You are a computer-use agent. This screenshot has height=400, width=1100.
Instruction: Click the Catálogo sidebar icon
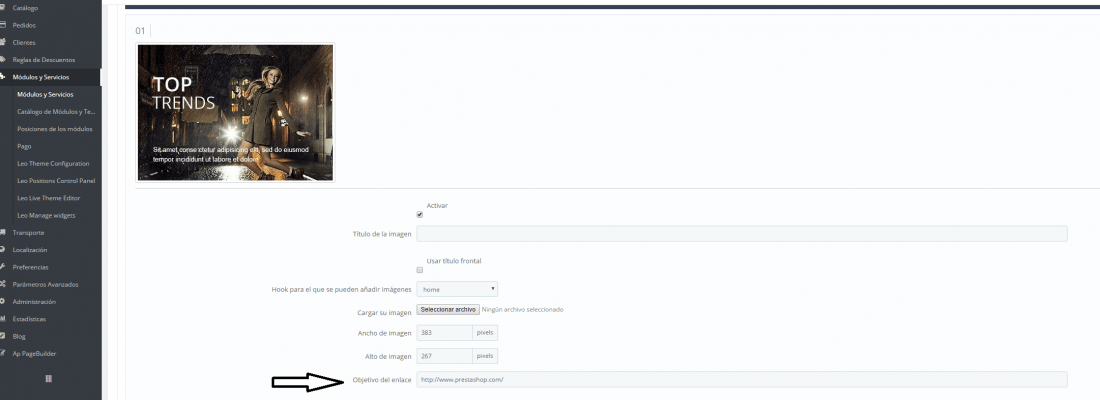click(3, 8)
